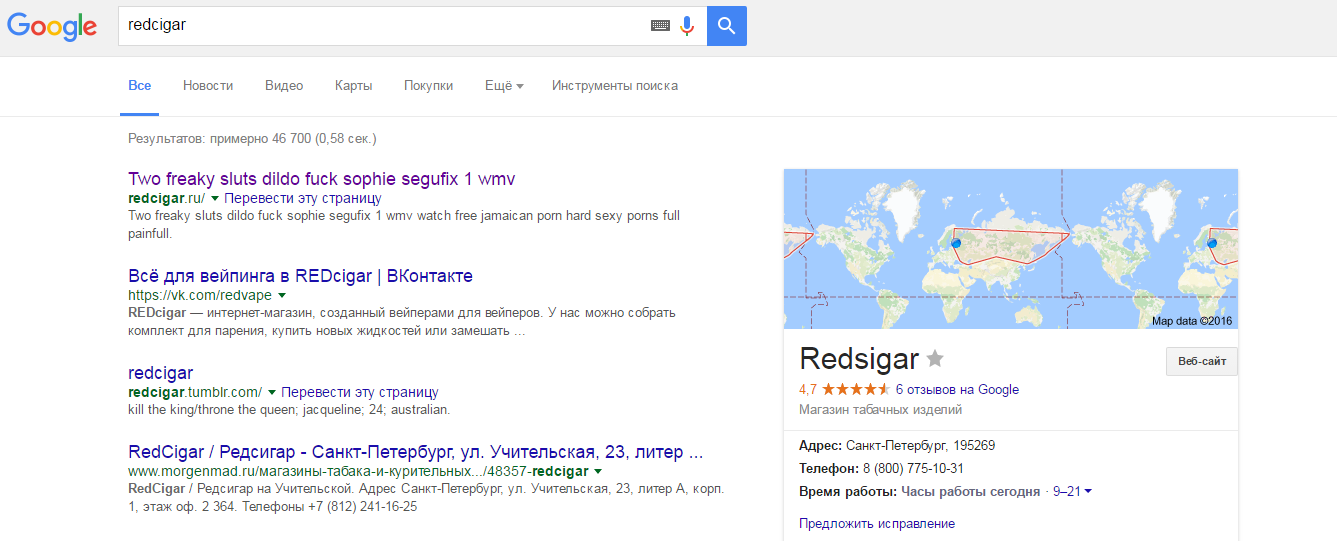
Task: Select the Все tab
Action: tap(140, 86)
